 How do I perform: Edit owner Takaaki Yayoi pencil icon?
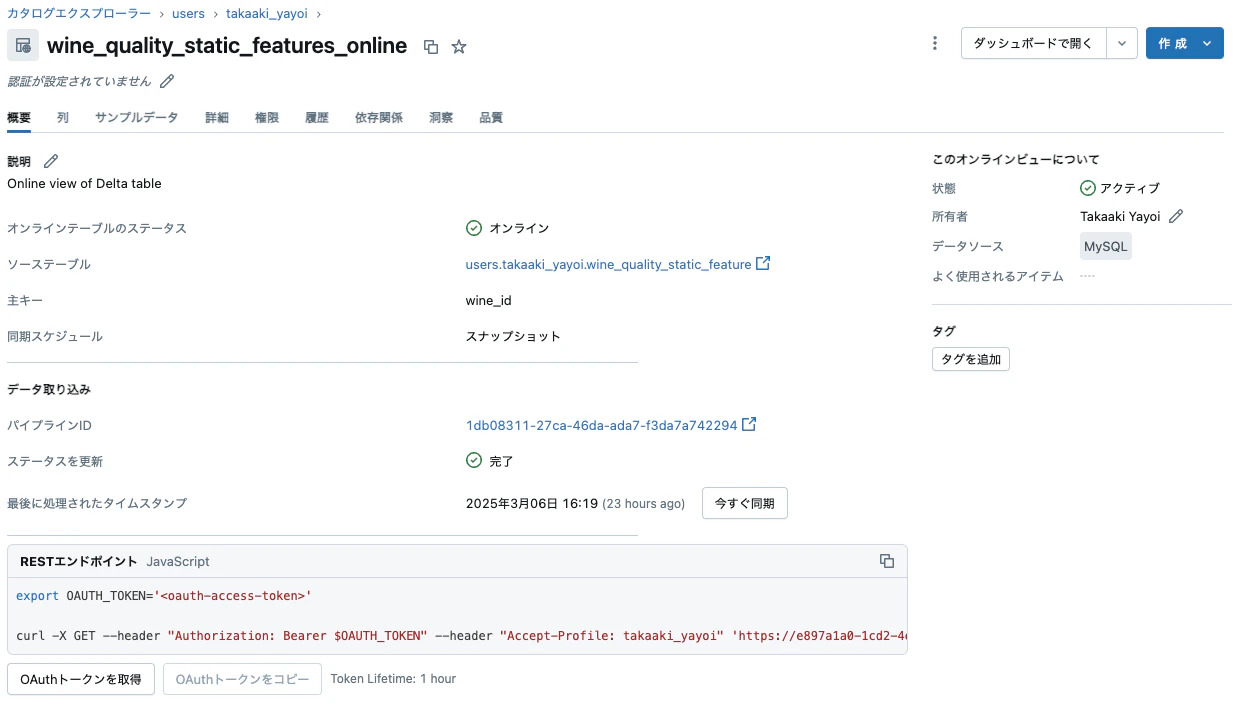coord(1176,216)
